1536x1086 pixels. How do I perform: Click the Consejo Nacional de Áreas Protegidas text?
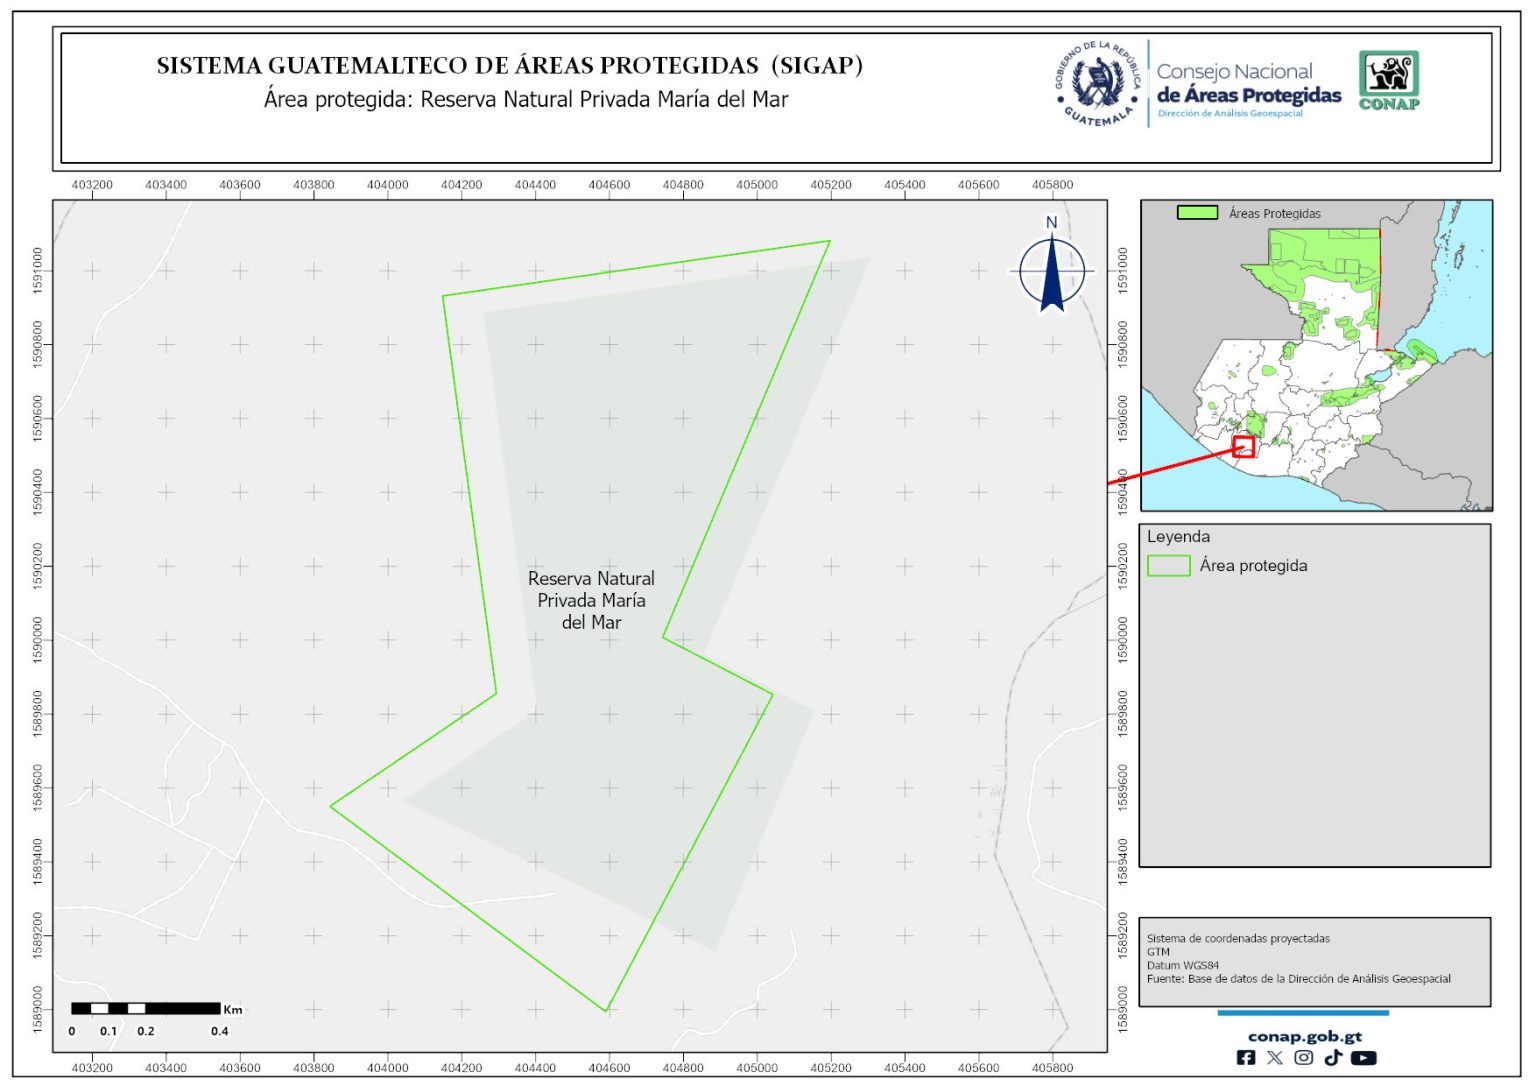pyautogui.click(x=1248, y=85)
